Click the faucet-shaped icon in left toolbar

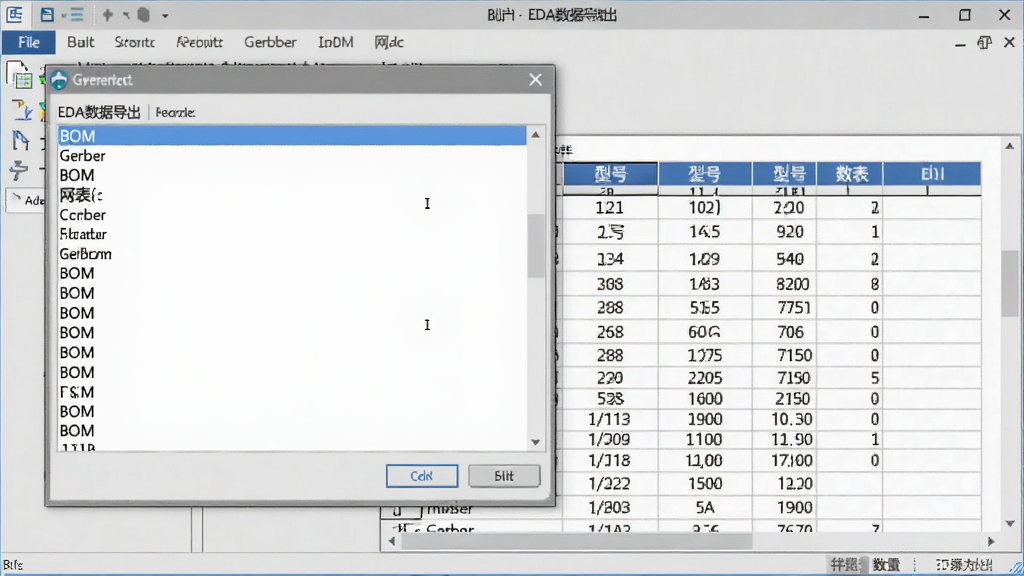(19, 170)
